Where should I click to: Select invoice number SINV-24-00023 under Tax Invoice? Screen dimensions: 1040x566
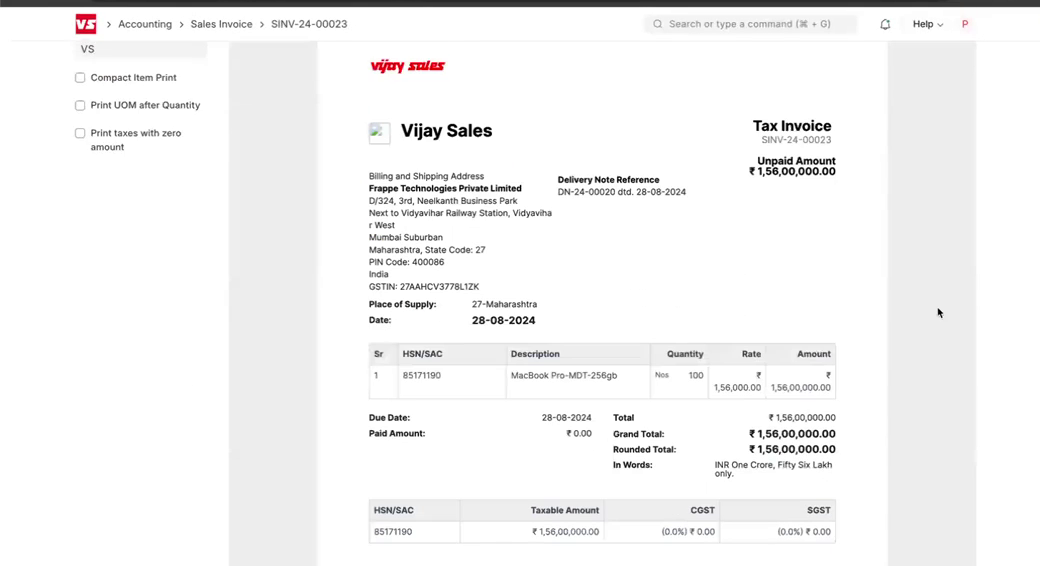tap(796, 140)
